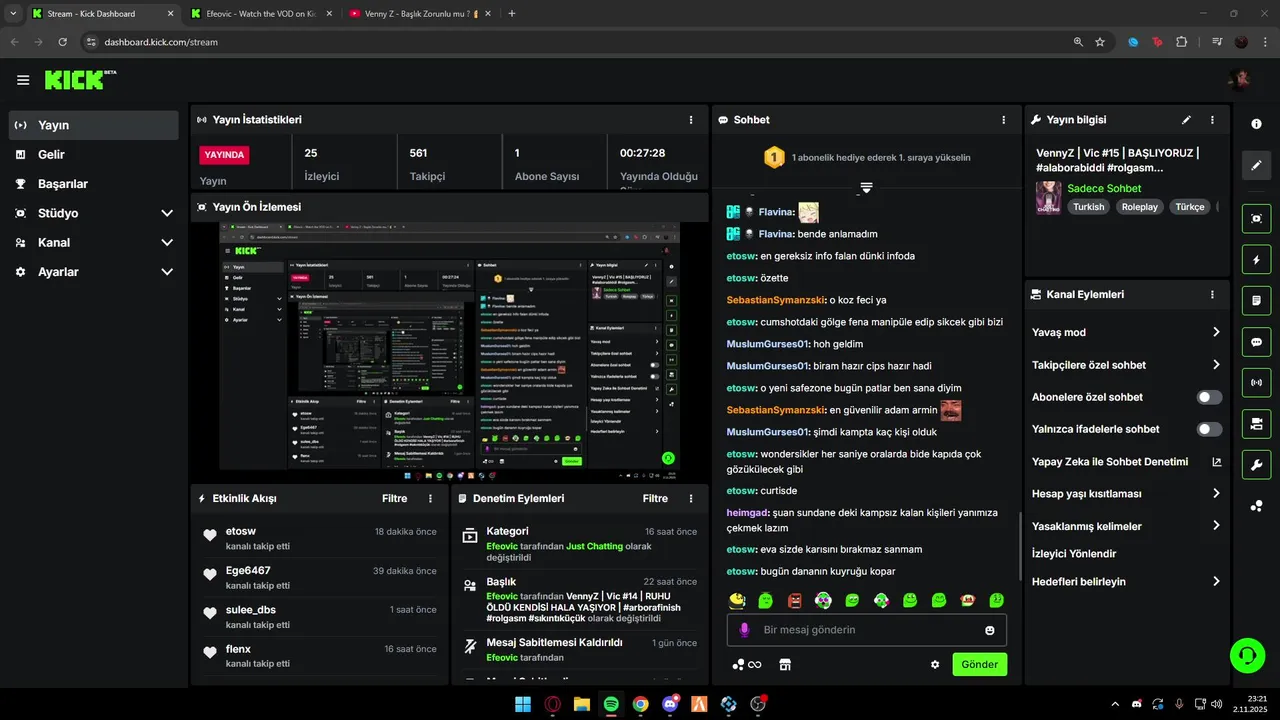
Task: Open a new browser tab
Action: point(512,14)
